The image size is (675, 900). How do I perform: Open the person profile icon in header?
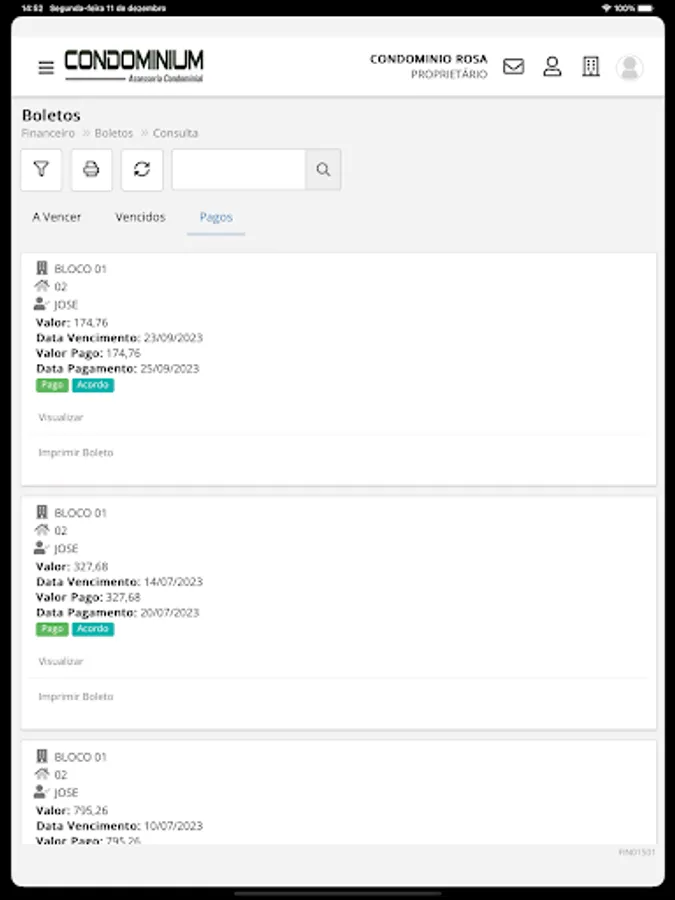coord(552,67)
